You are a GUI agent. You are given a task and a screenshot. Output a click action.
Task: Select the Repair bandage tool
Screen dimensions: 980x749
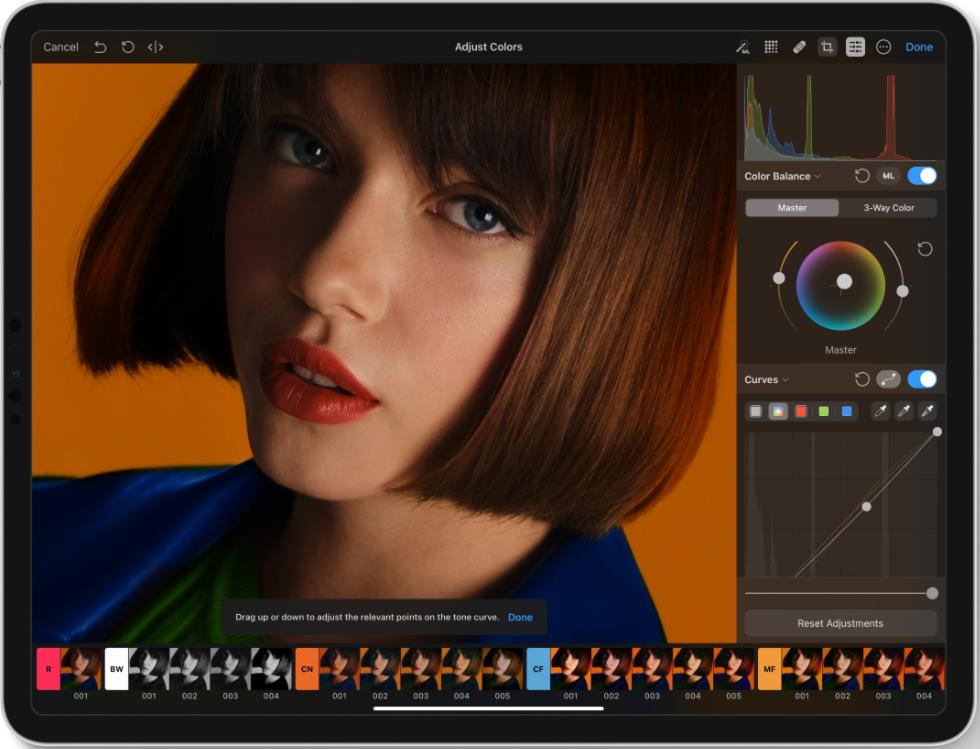799,47
